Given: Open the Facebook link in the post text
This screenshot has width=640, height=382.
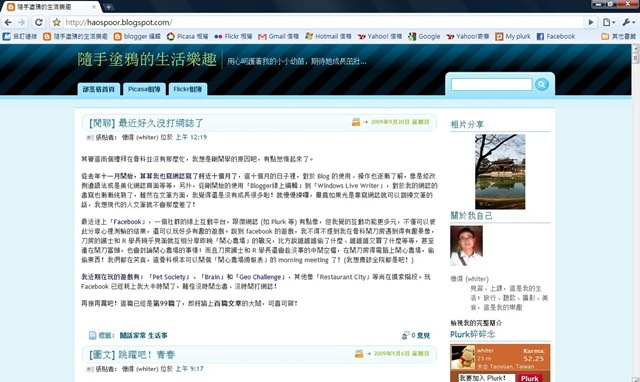Looking at the screenshot, I should (127, 222).
